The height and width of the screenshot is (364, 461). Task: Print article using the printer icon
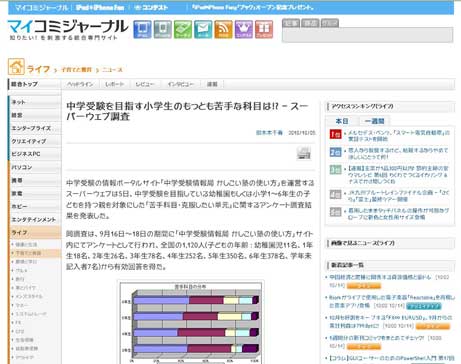pos(304,153)
